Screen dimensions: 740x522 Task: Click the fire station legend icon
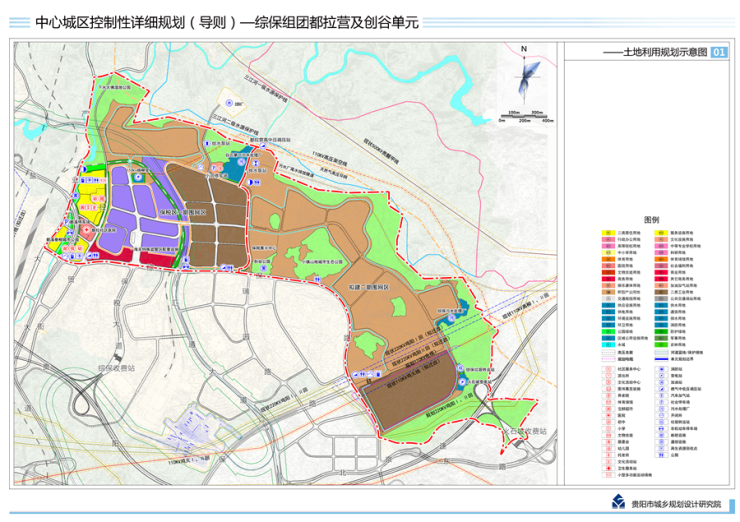661,369
